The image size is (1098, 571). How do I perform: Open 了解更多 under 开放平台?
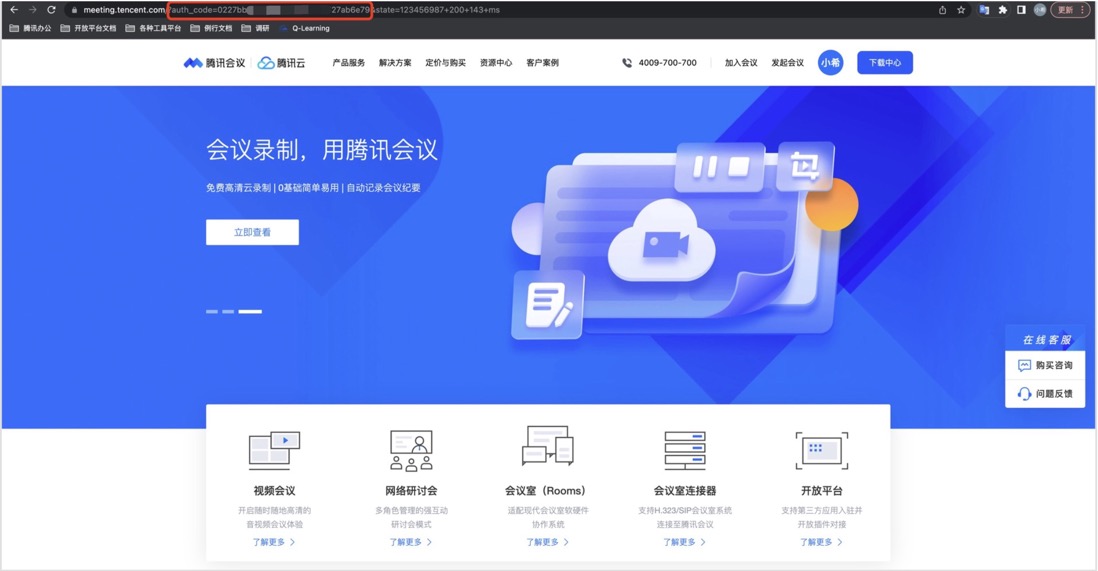pyautogui.click(x=821, y=542)
